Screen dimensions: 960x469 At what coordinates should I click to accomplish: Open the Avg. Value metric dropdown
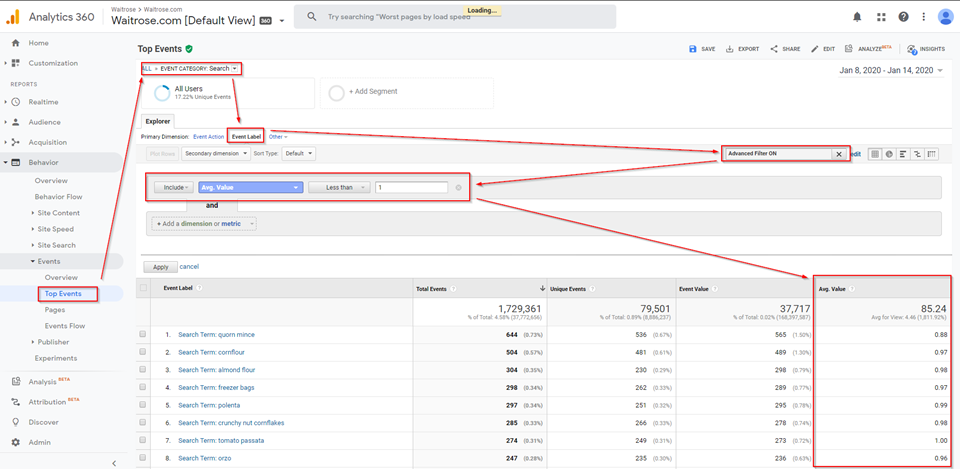[x=250, y=188]
